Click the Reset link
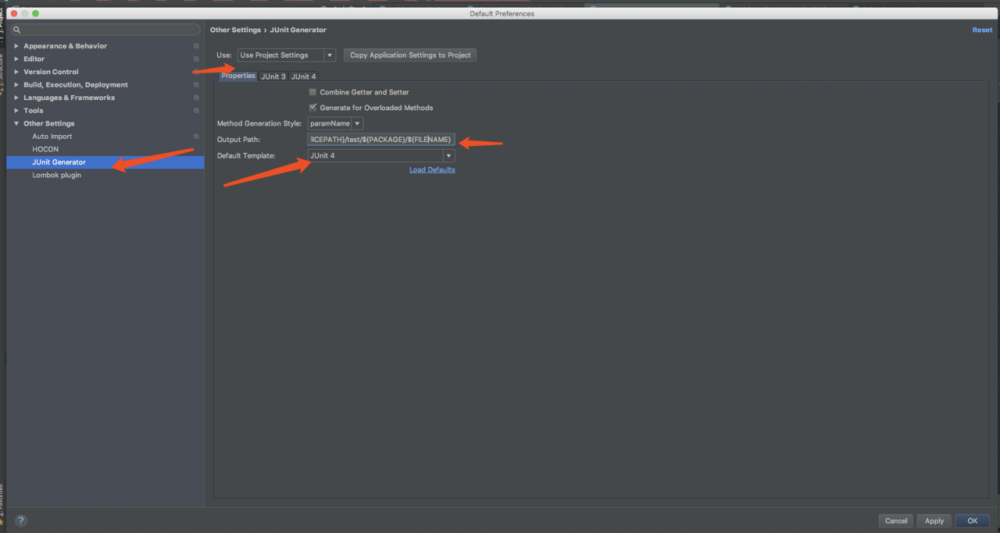 (x=982, y=30)
